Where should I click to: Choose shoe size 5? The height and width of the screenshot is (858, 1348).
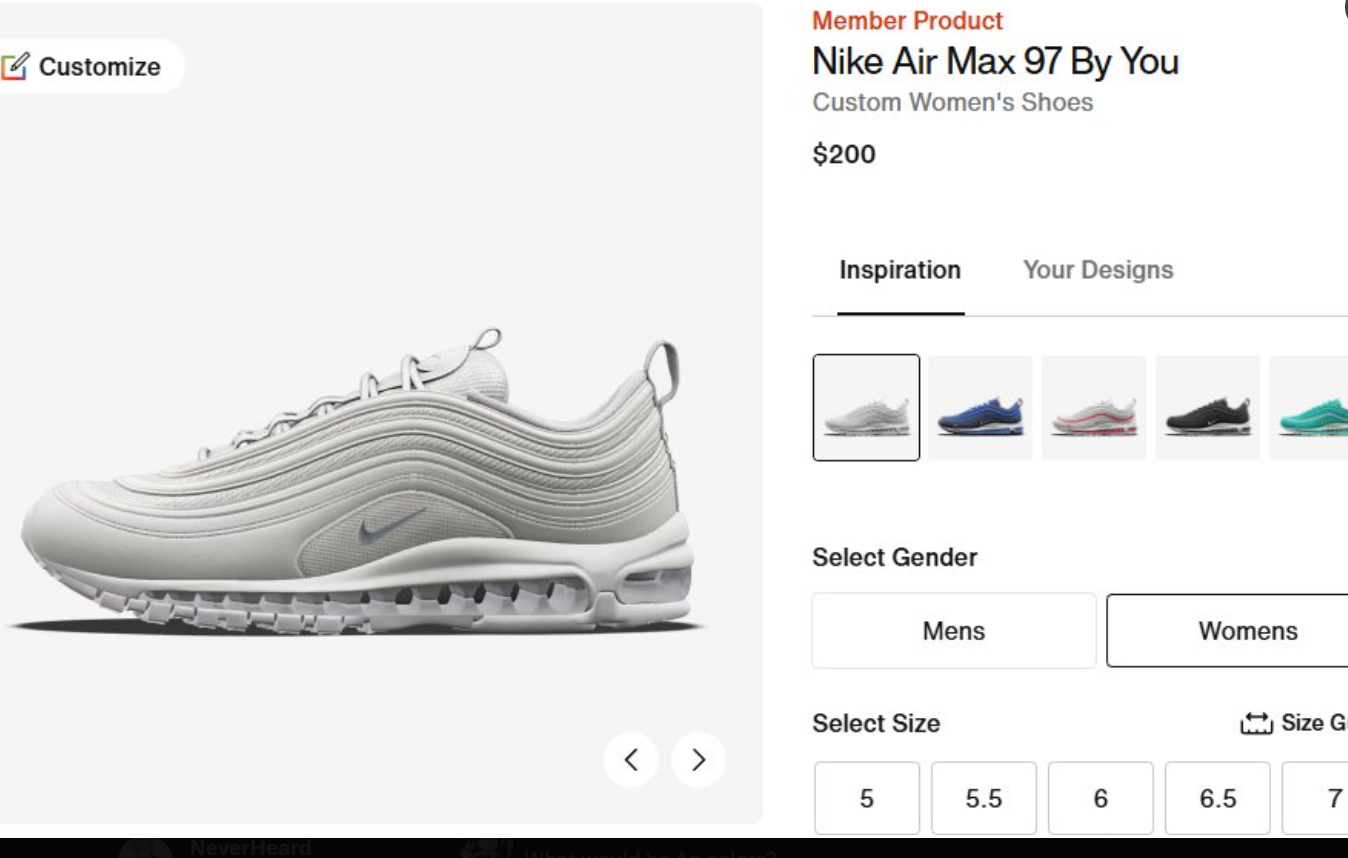coord(866,798)
